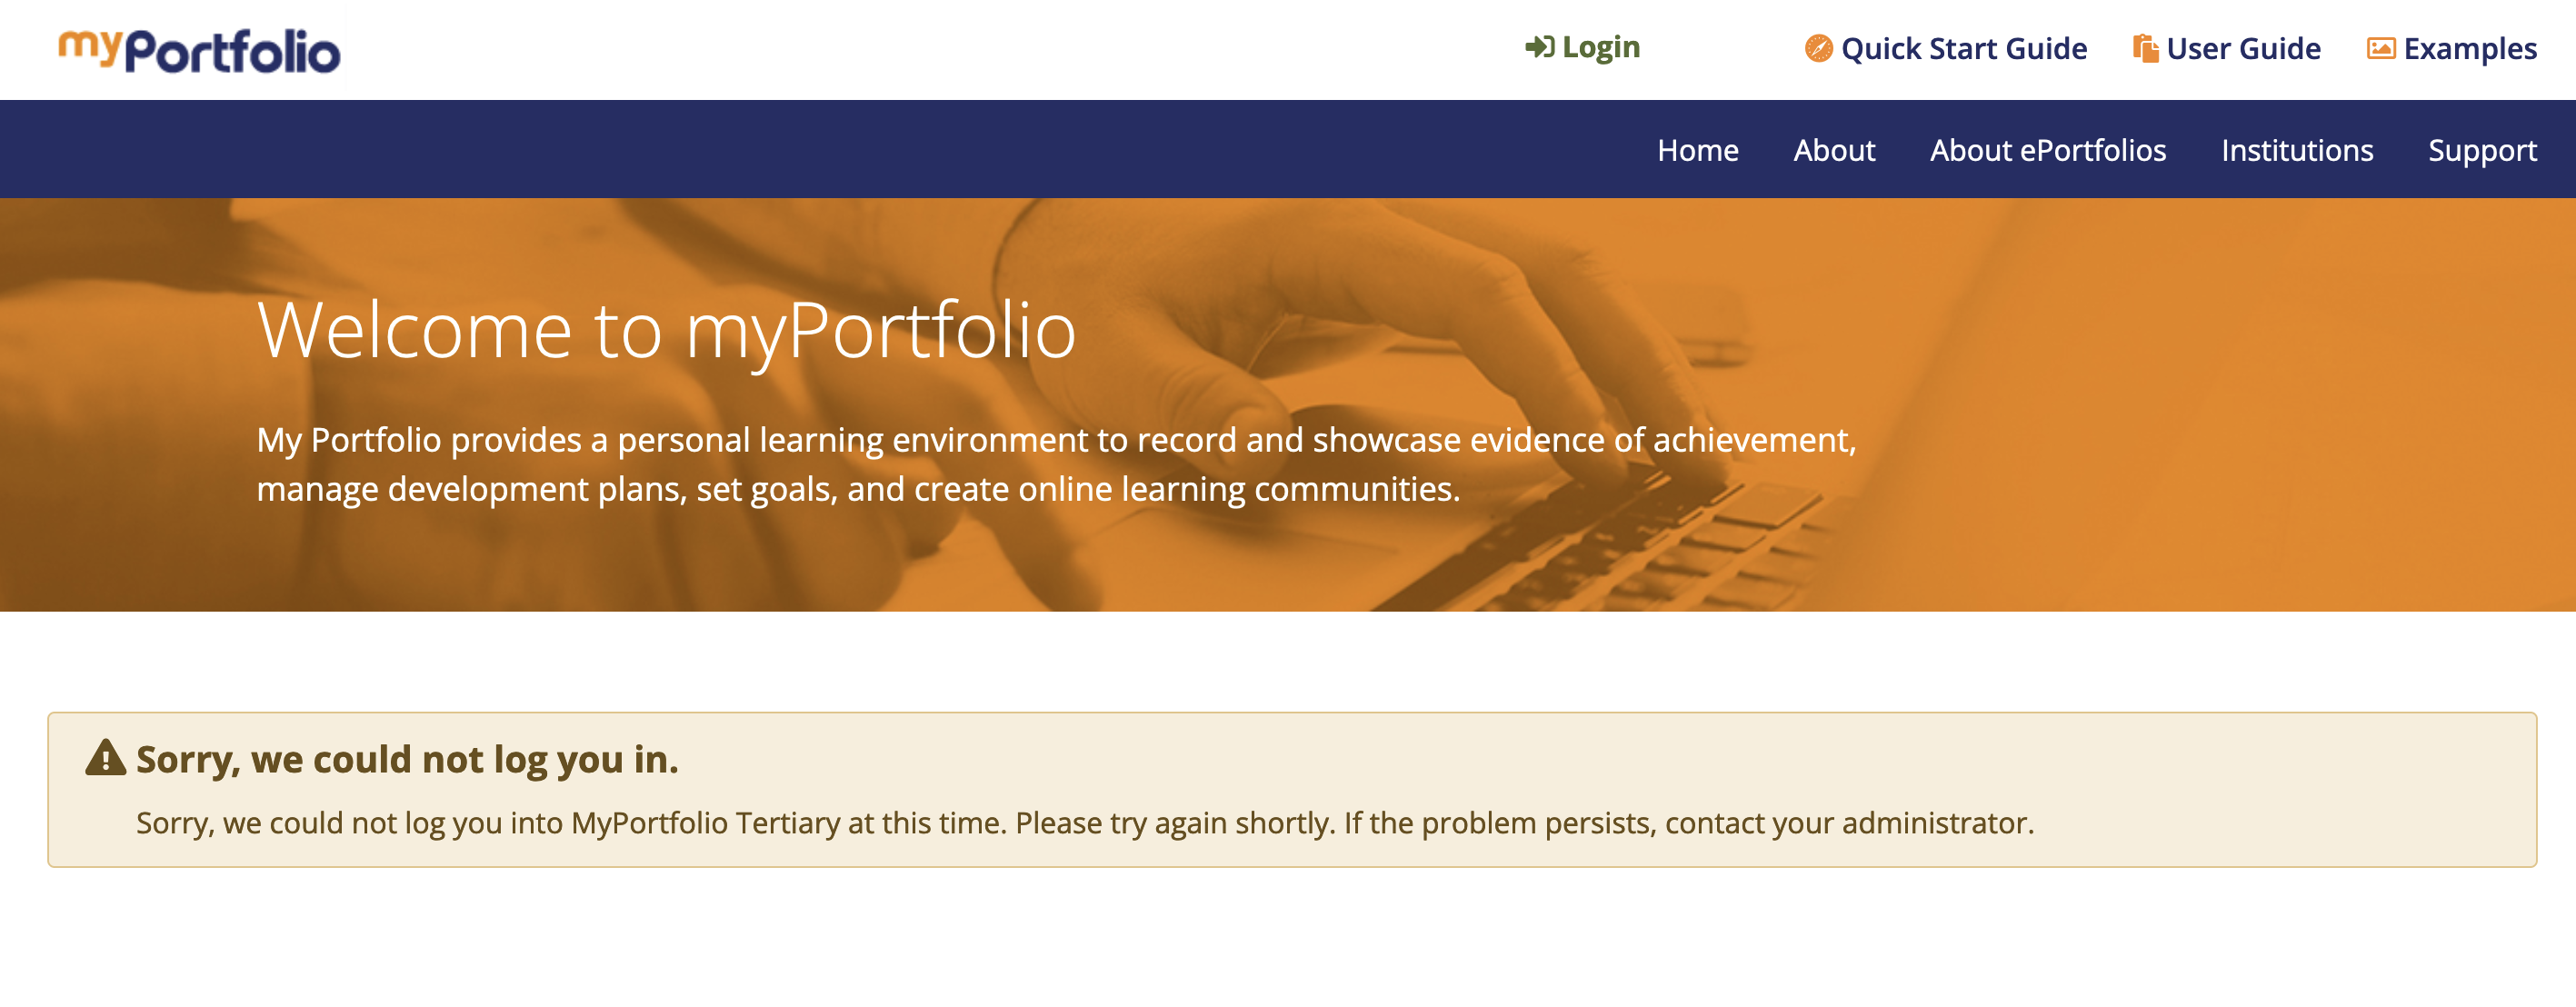This screenshot has height=1007, width=2576.
Task: Click the 'Sorry, we could not log you in.' heading
Action: [x=407, y=759]
